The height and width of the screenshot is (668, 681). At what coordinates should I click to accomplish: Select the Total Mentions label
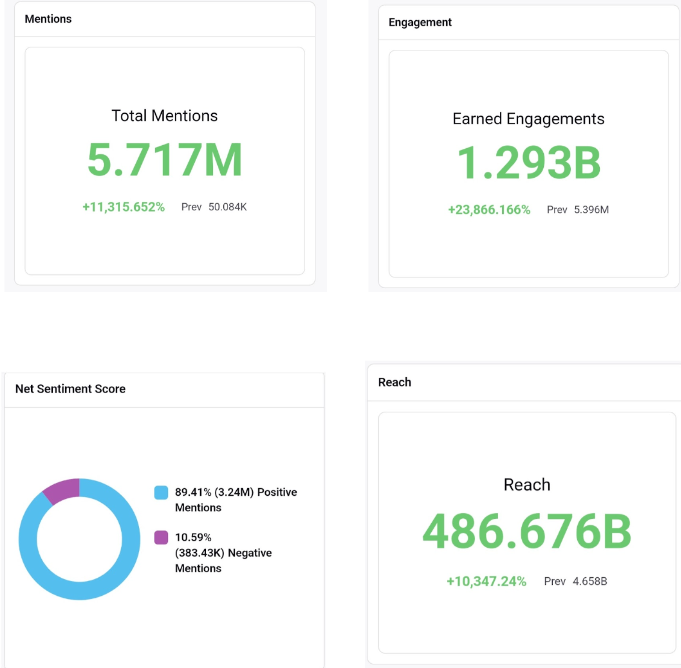(164, 116)
